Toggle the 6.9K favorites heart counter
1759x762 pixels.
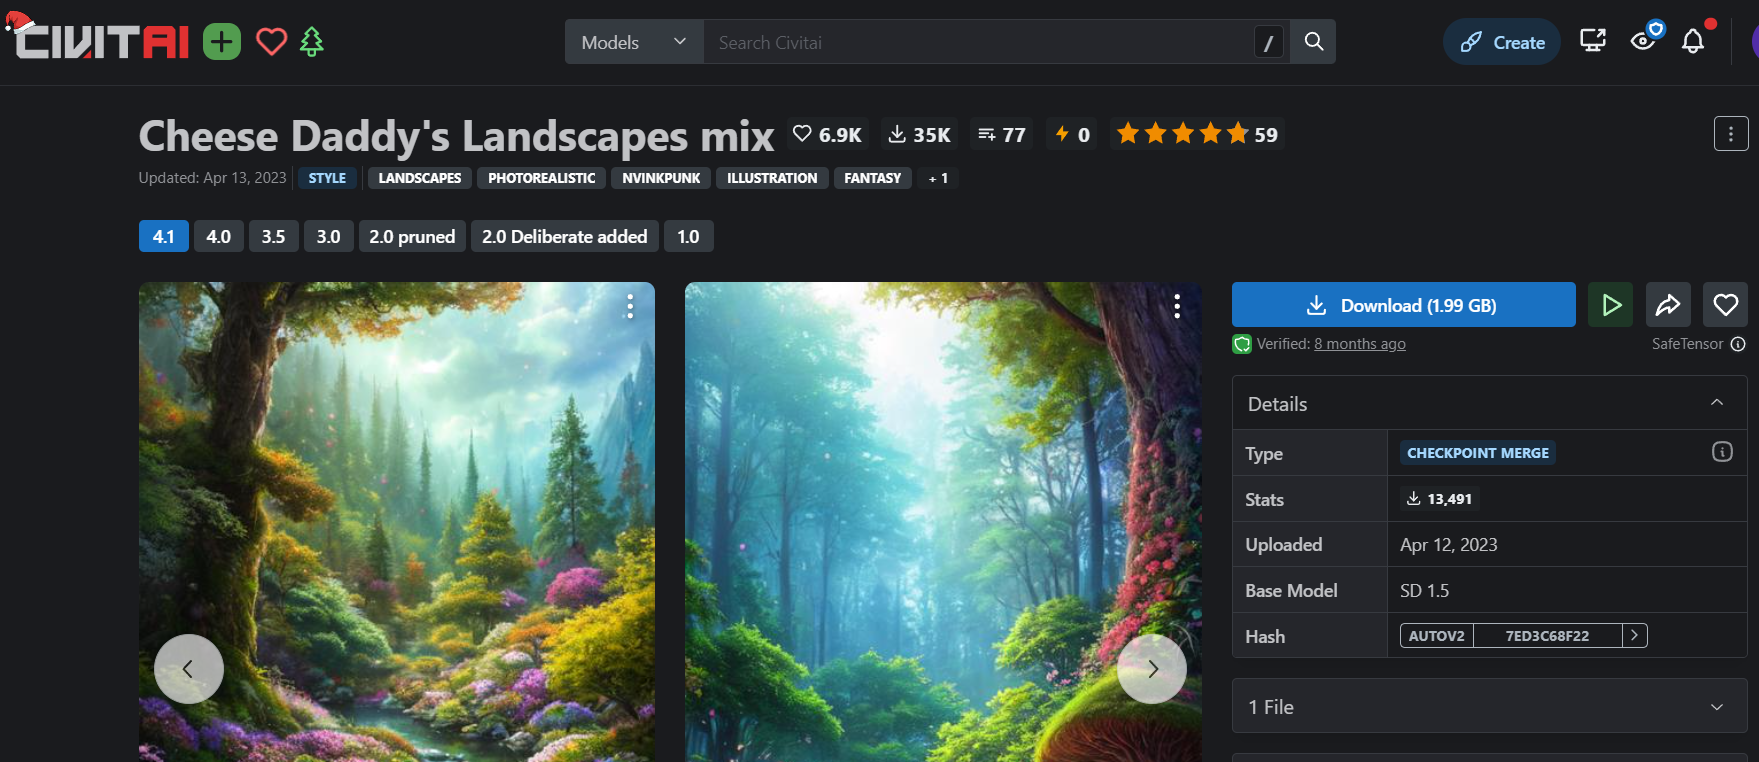point(827,135)
